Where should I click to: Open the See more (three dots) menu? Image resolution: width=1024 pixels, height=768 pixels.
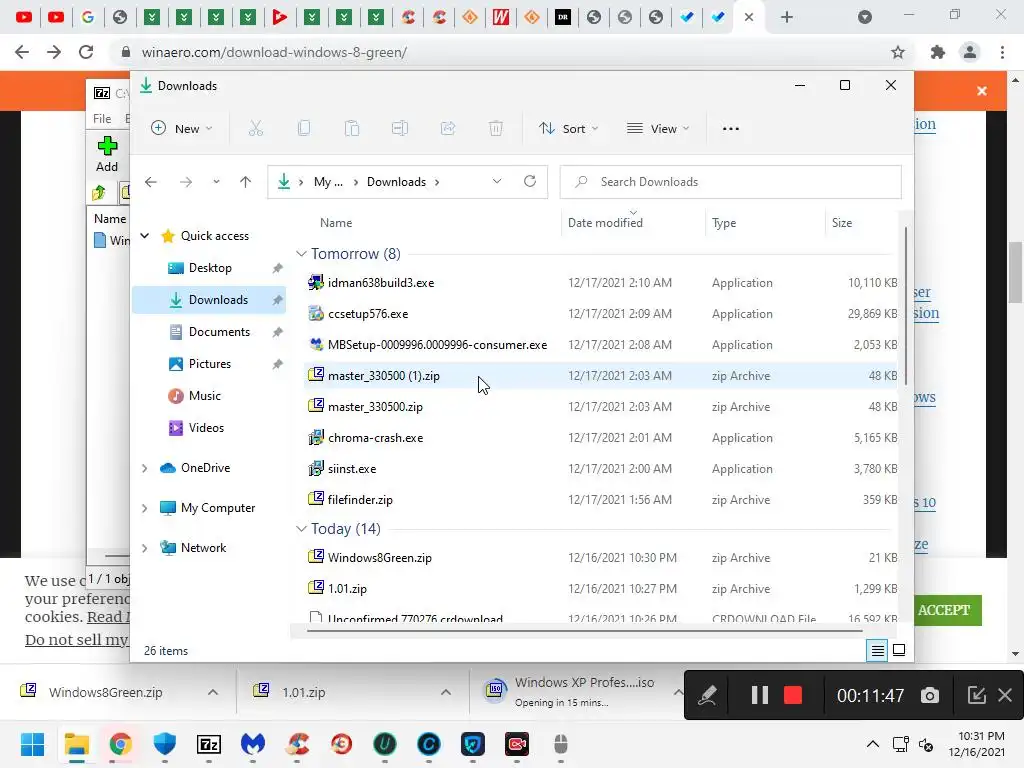[731, 129]
